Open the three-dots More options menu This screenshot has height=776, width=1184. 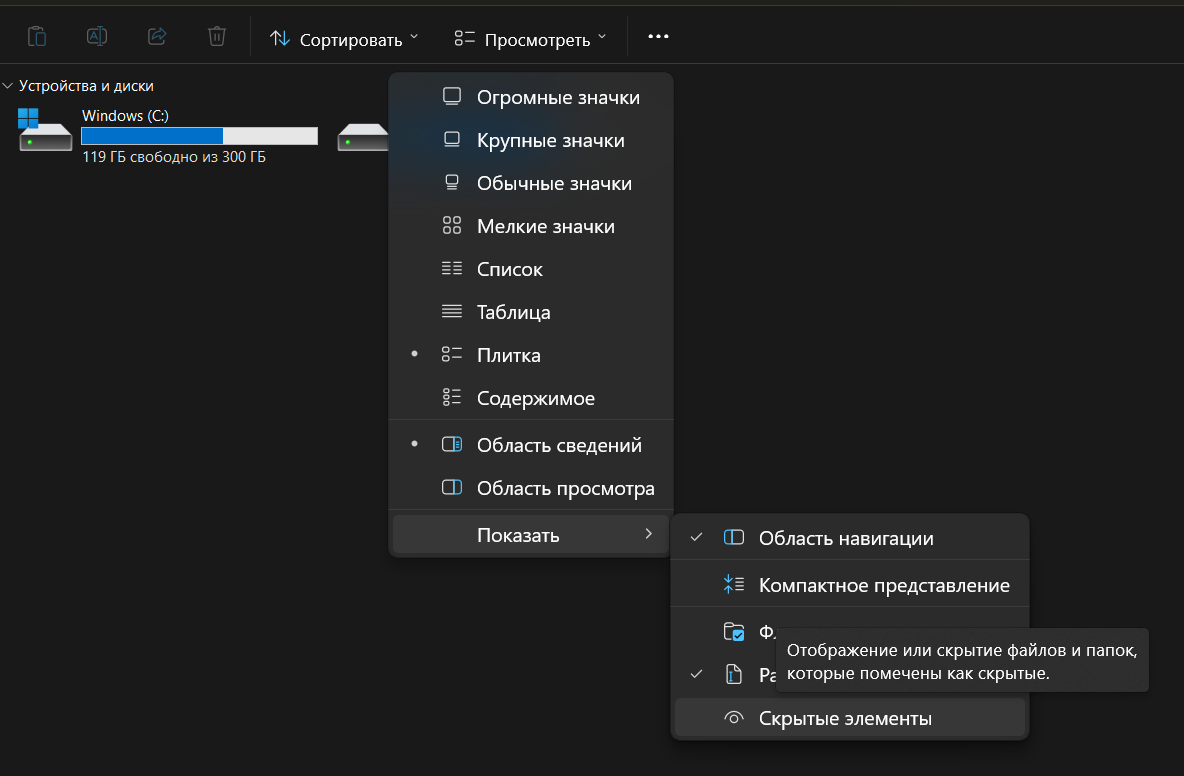click(x=657, y=37)
